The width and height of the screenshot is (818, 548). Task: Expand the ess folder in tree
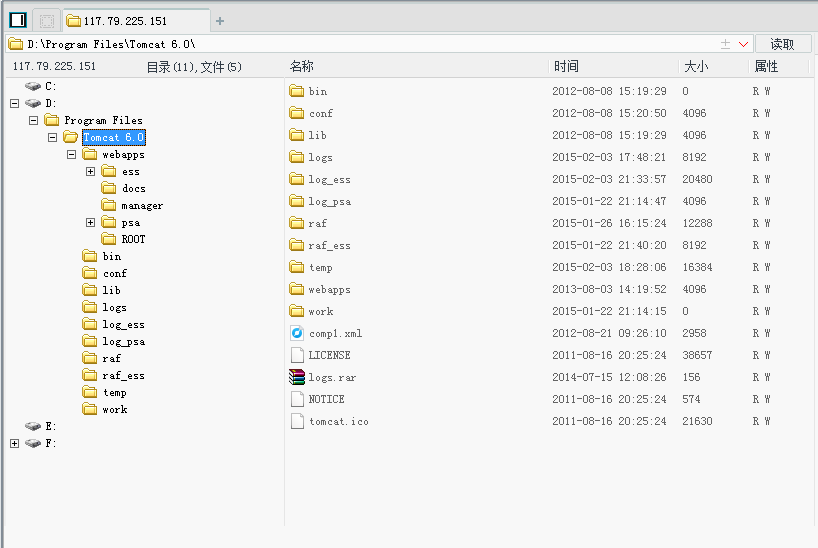[90, 172]
